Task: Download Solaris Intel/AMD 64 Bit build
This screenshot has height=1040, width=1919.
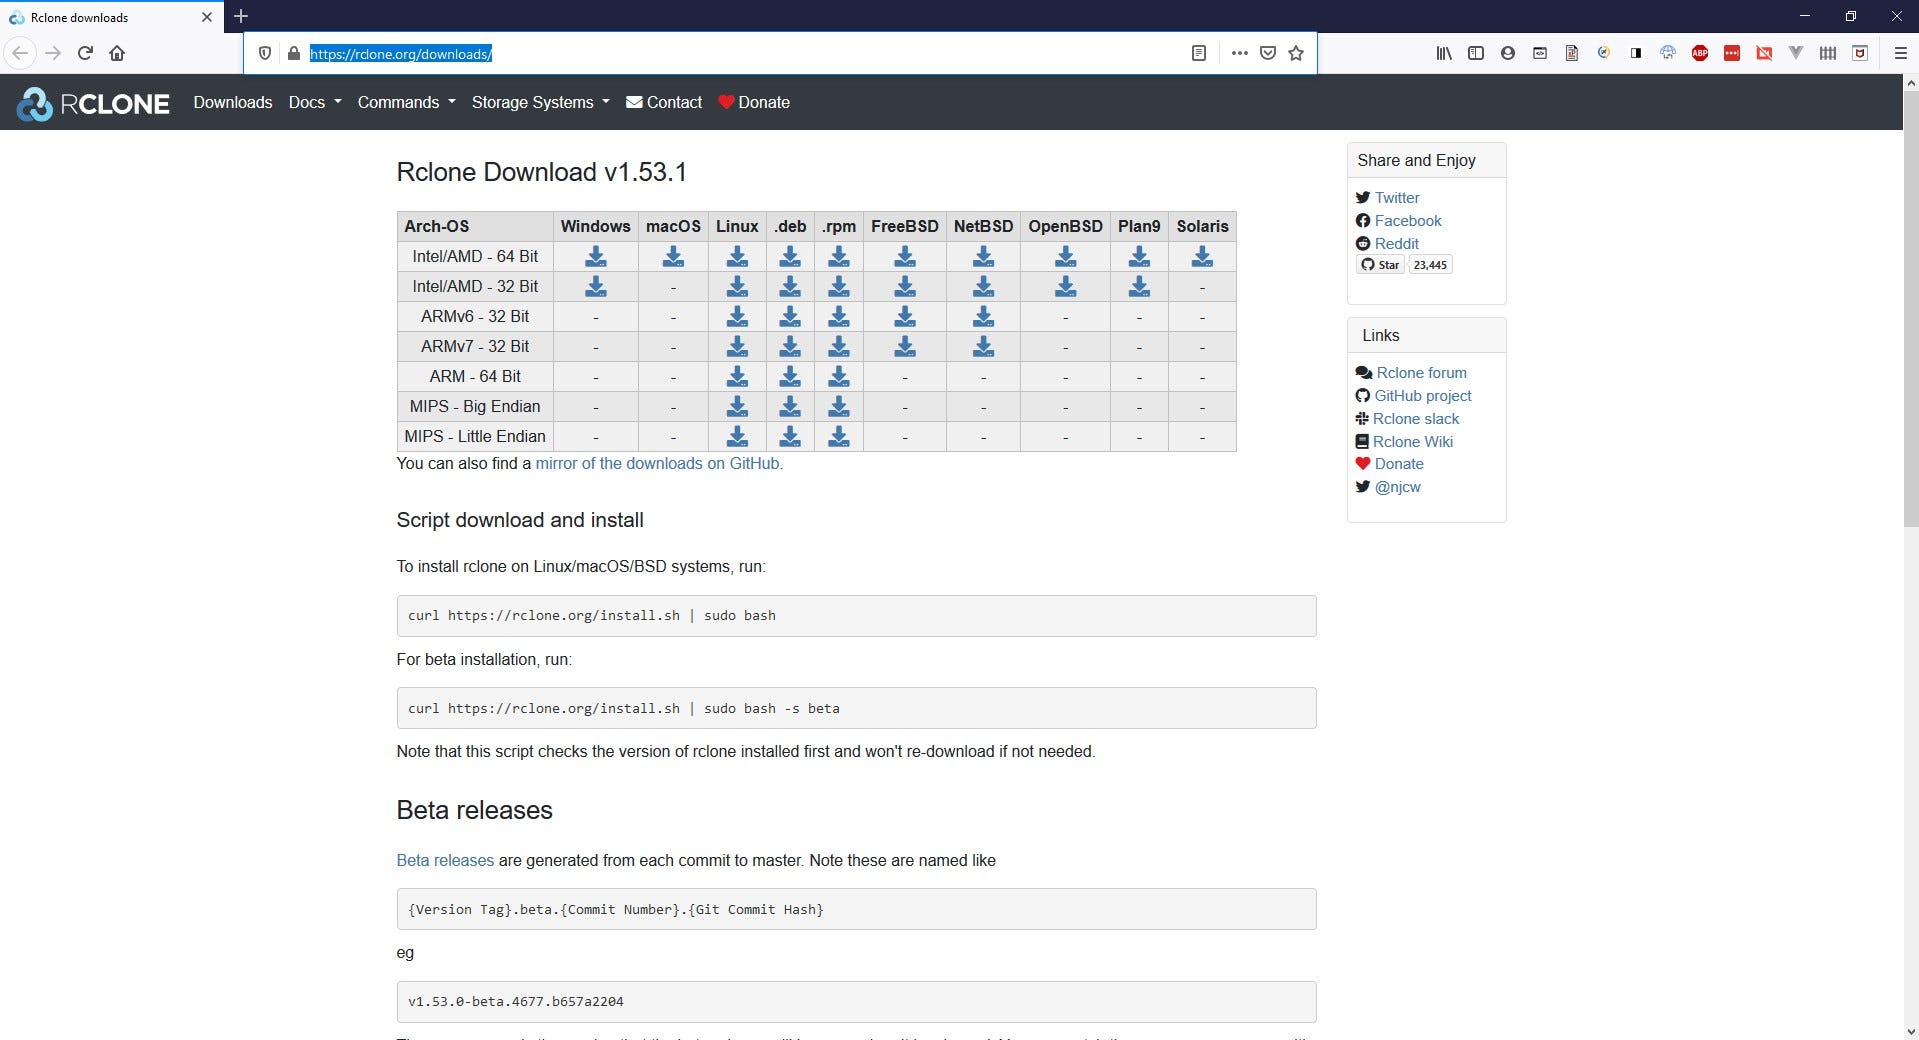Action: point(1202,256)
